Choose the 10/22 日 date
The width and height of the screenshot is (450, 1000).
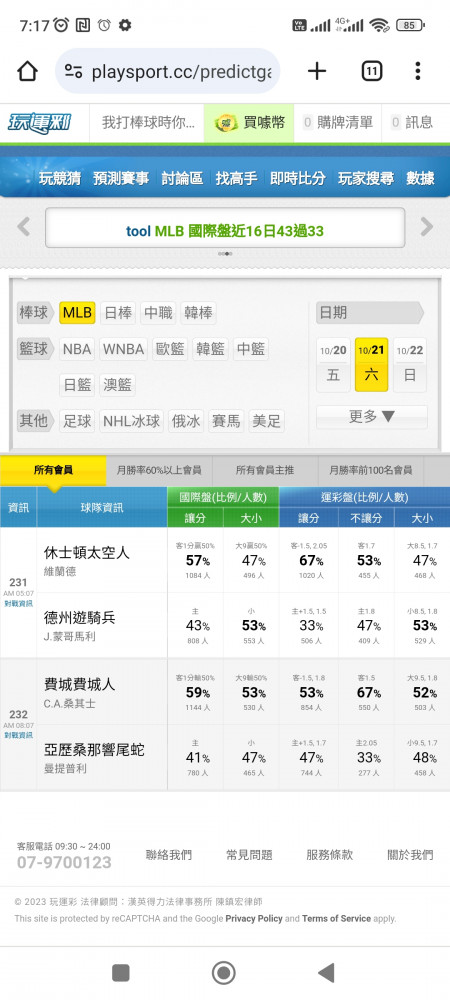(410, 364)
